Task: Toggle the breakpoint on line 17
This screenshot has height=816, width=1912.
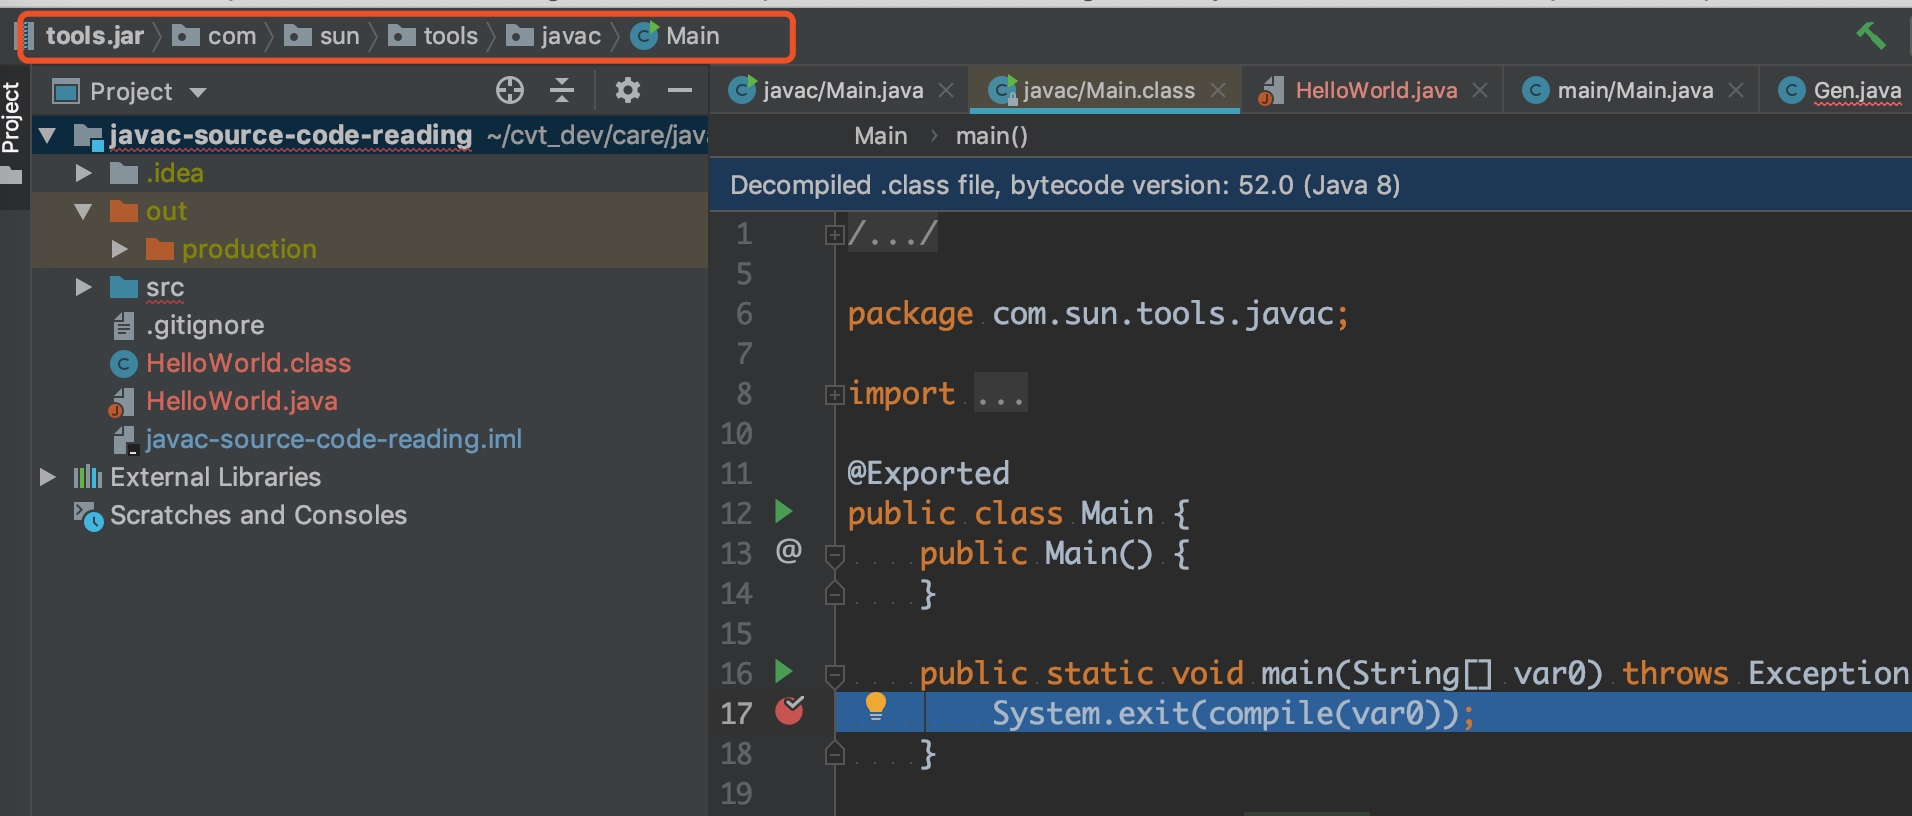Action: click(789, 711)
